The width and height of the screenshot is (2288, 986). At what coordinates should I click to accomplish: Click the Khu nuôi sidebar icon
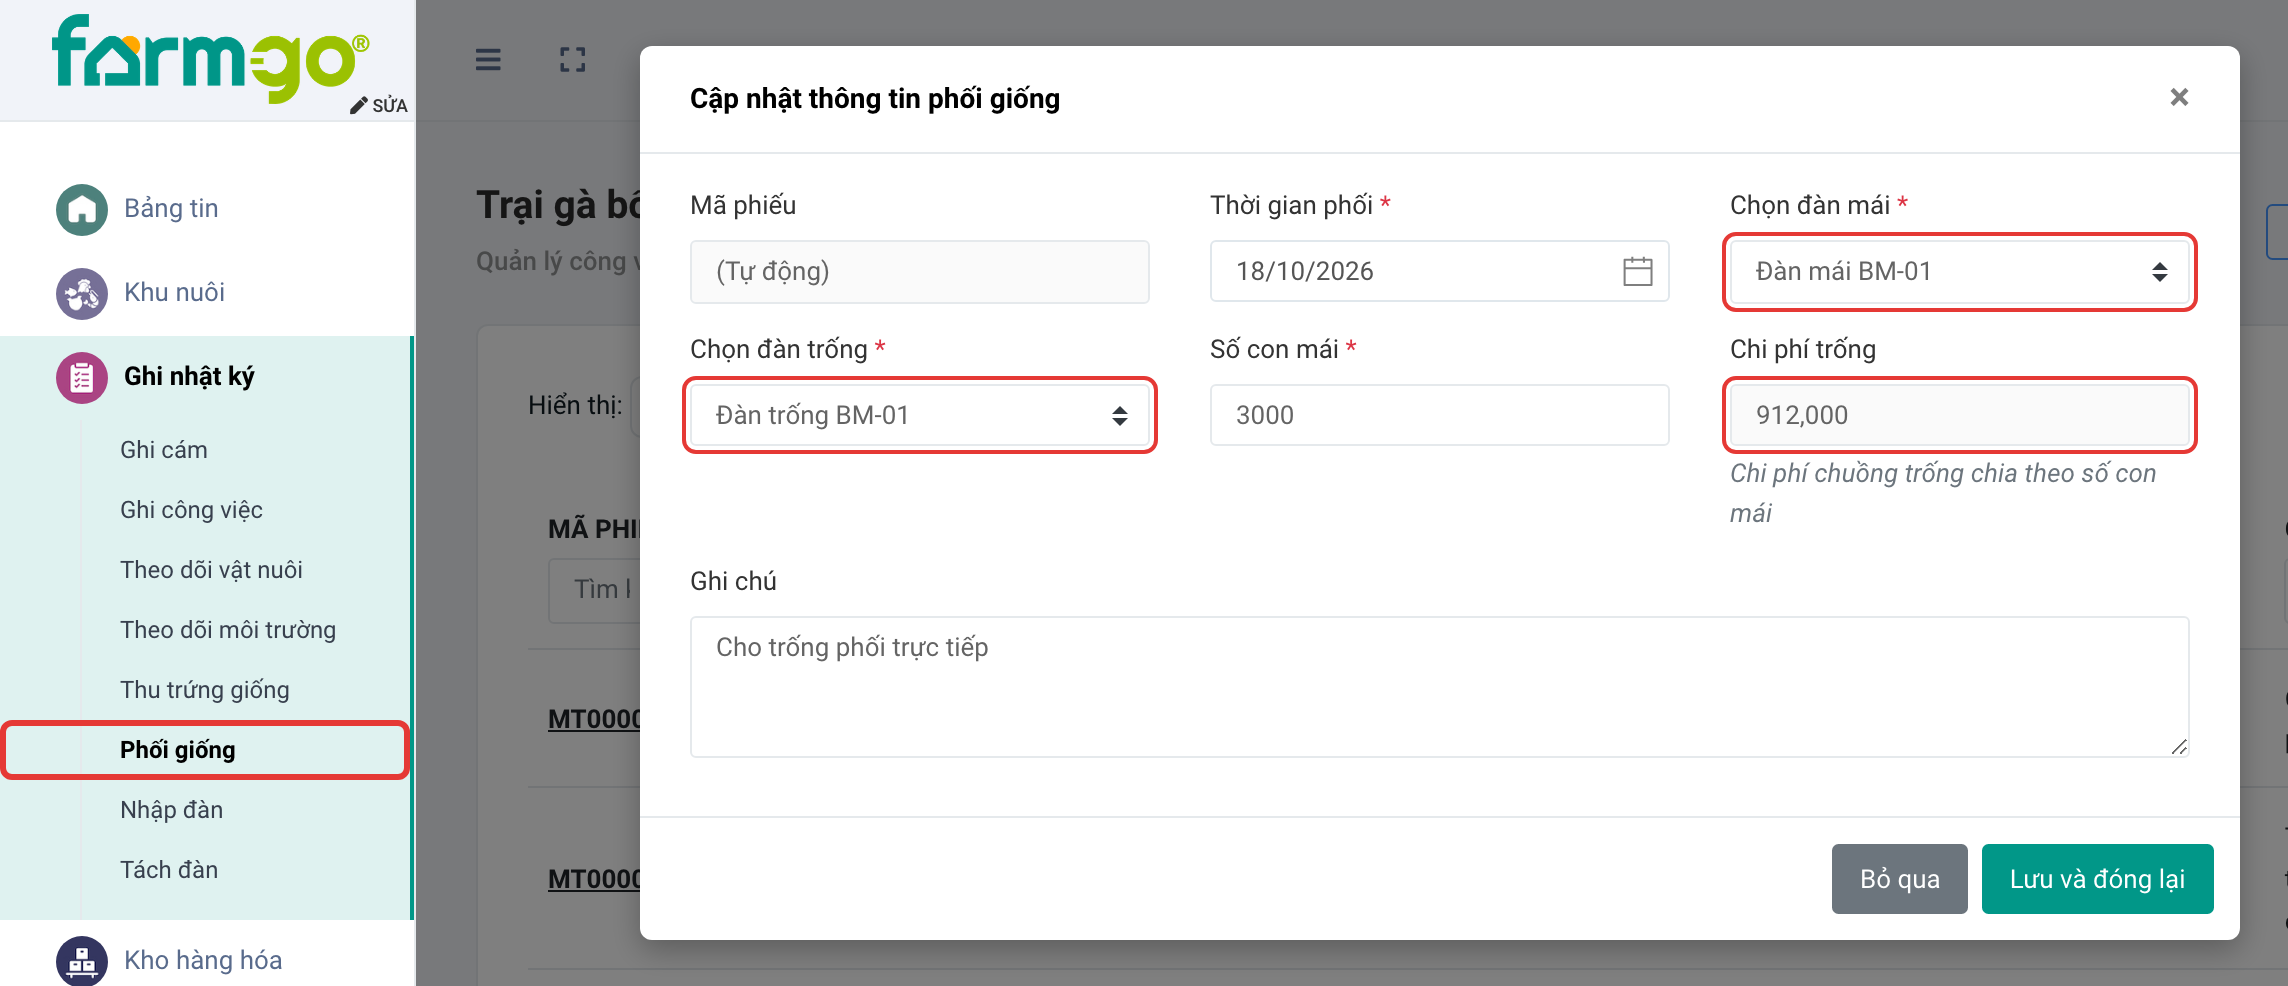coord(82,293)
